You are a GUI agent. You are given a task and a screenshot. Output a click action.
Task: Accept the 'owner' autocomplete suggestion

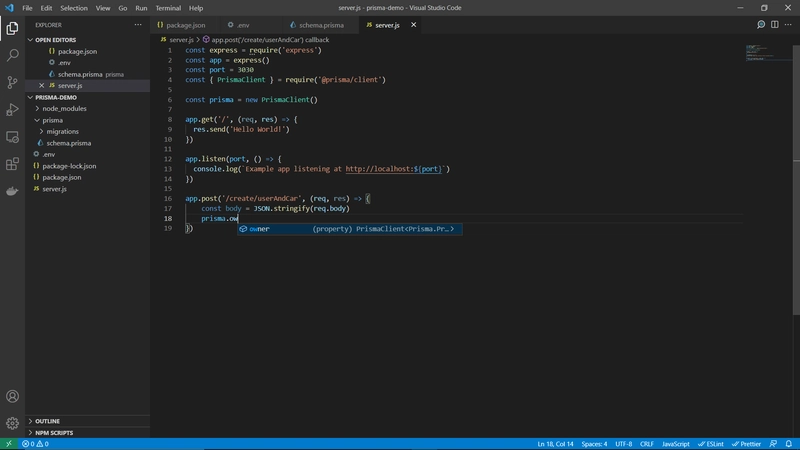click(x=349, y=229)
